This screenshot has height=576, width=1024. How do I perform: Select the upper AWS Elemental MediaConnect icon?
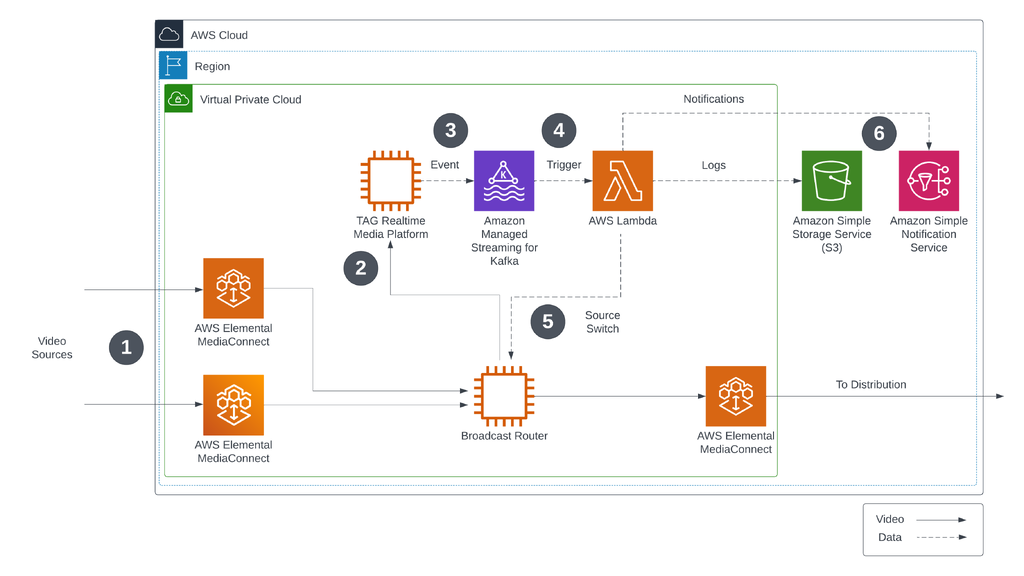pyautogui.click(x=233, y=288)
